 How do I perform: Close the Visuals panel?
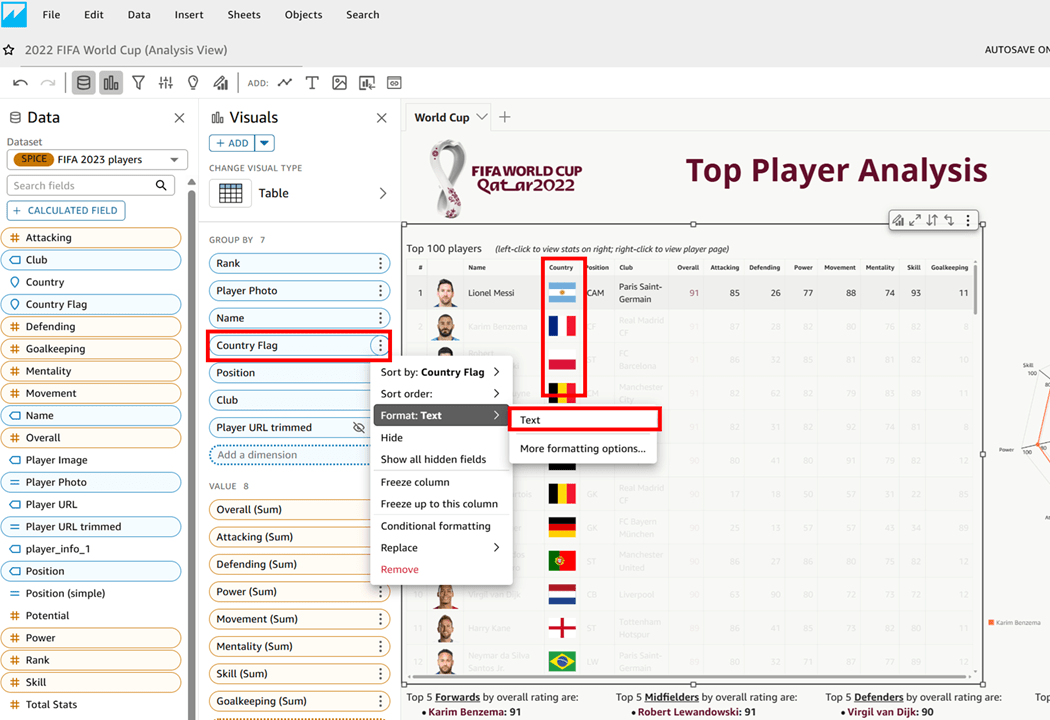382,118
